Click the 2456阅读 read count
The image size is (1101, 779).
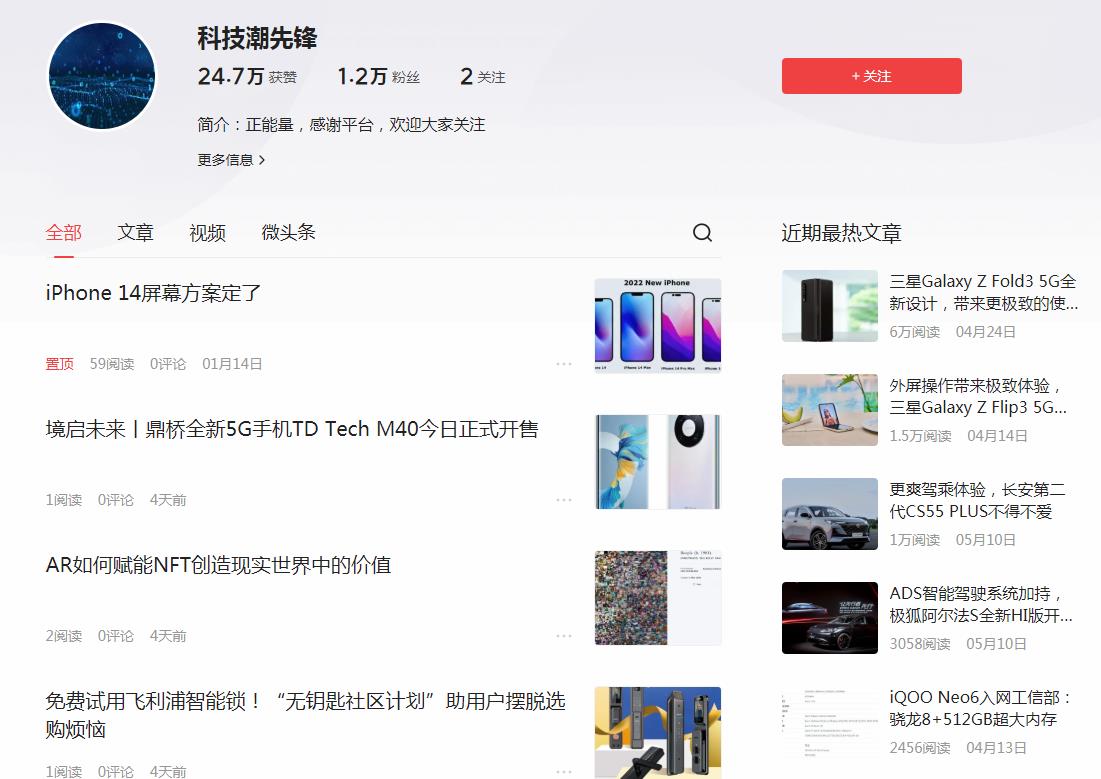920,747
